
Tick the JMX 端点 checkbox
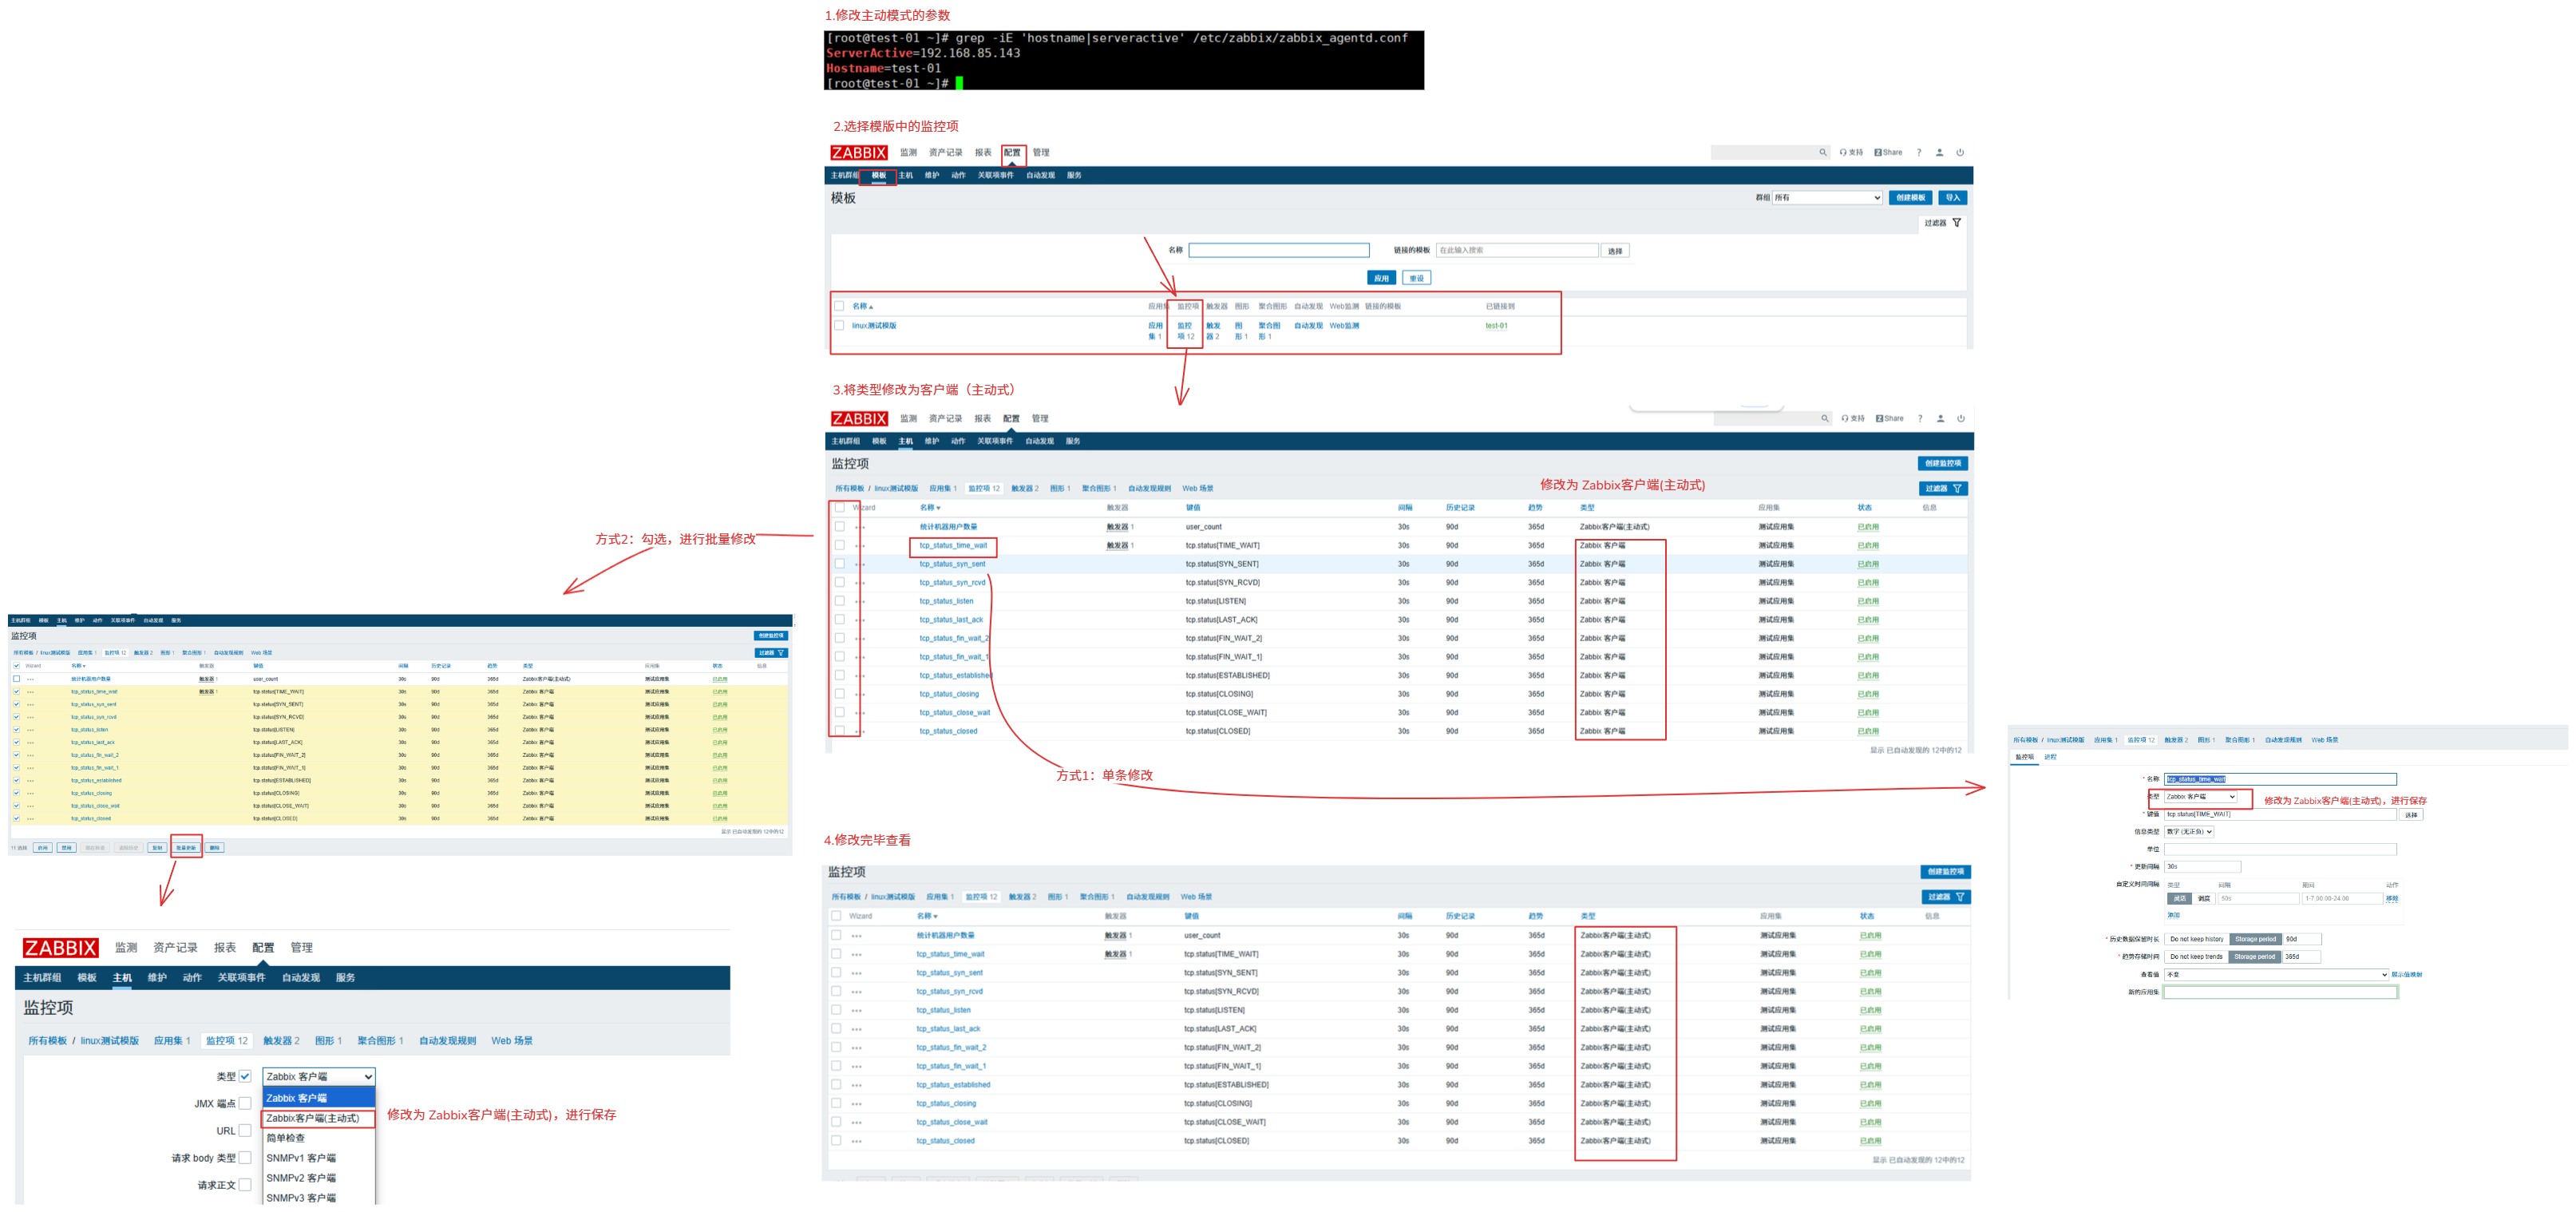pyautogui.click(x=245, y=1104)
